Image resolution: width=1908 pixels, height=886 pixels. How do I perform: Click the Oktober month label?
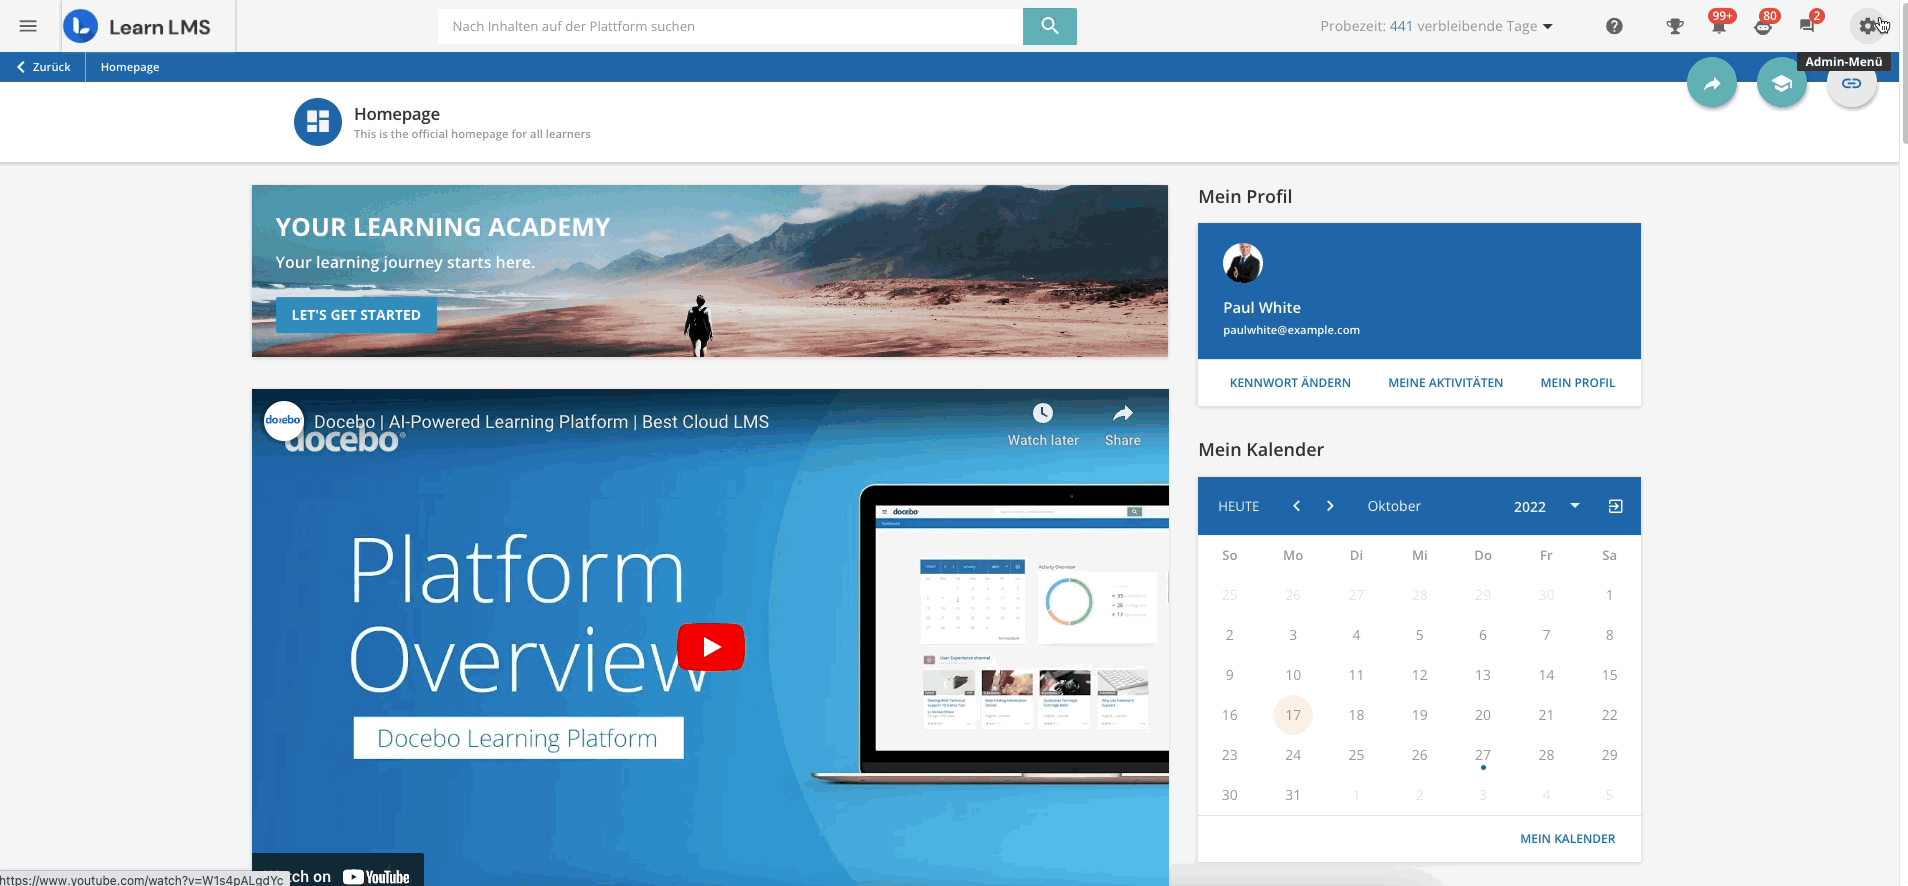point(1394,506)
